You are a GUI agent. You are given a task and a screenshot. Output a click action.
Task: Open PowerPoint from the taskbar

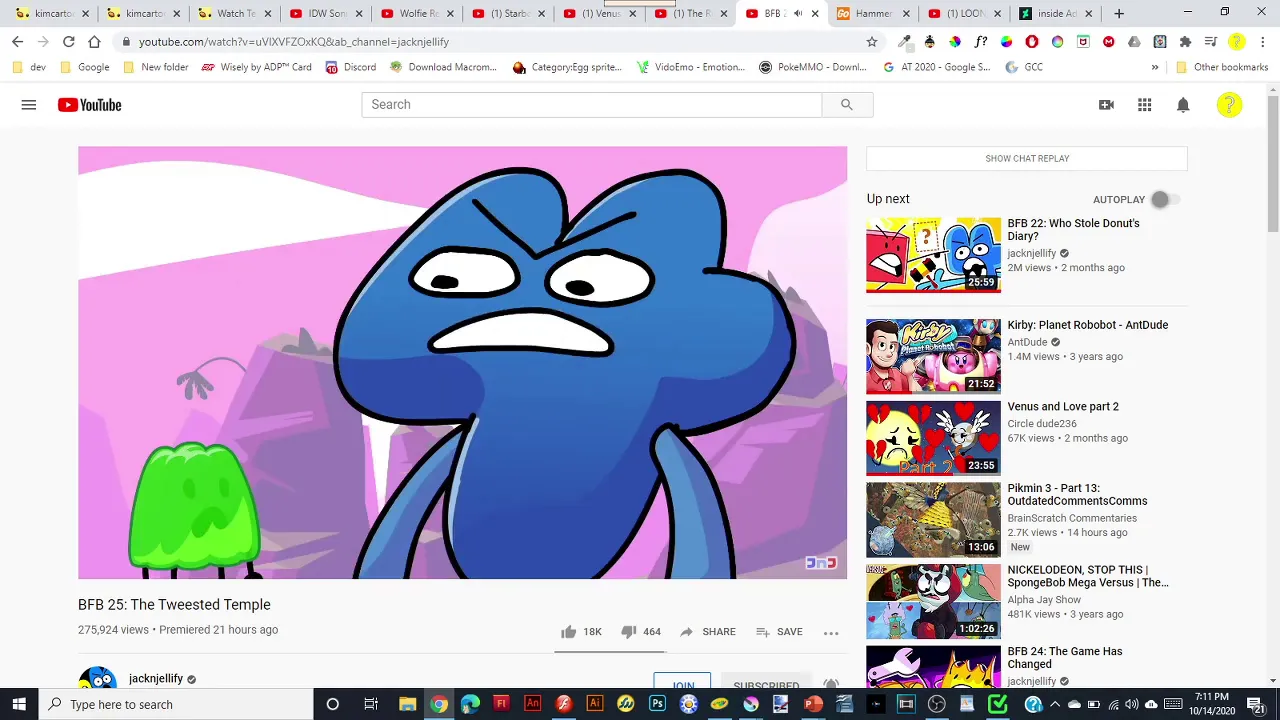[x=813, y=704]
